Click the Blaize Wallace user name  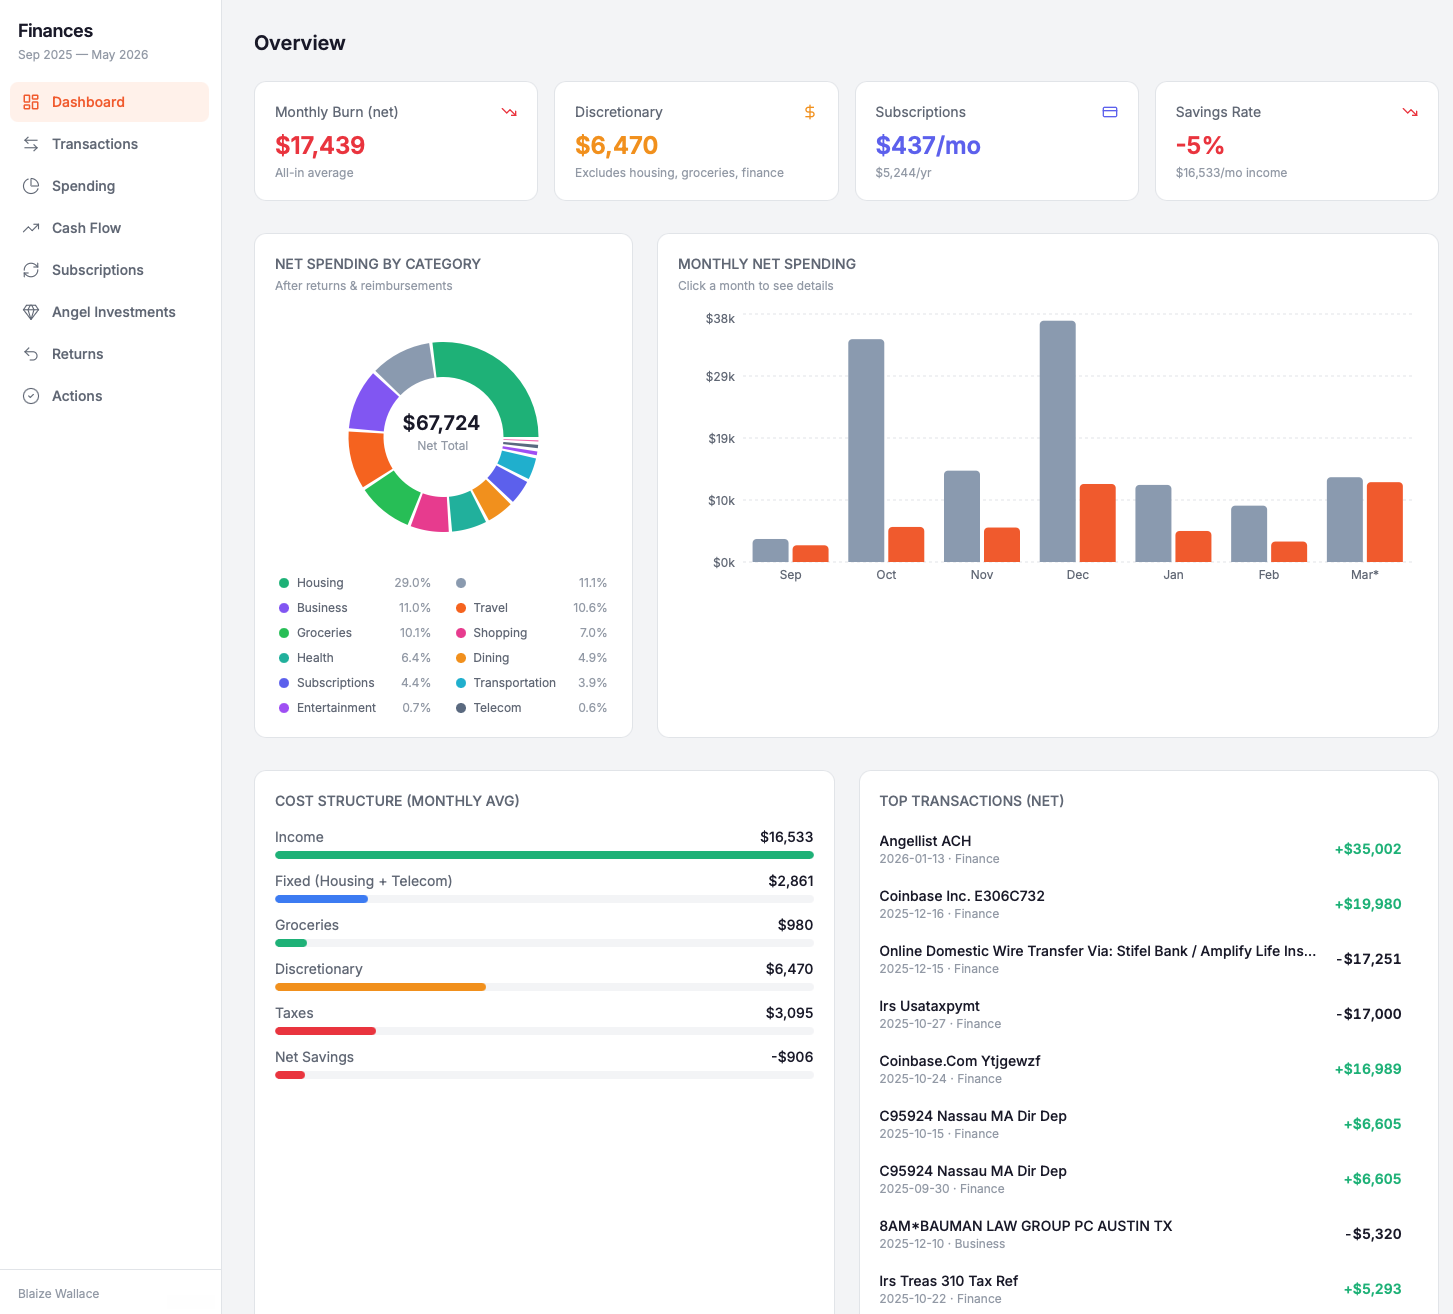click(x=59, y=1294)
